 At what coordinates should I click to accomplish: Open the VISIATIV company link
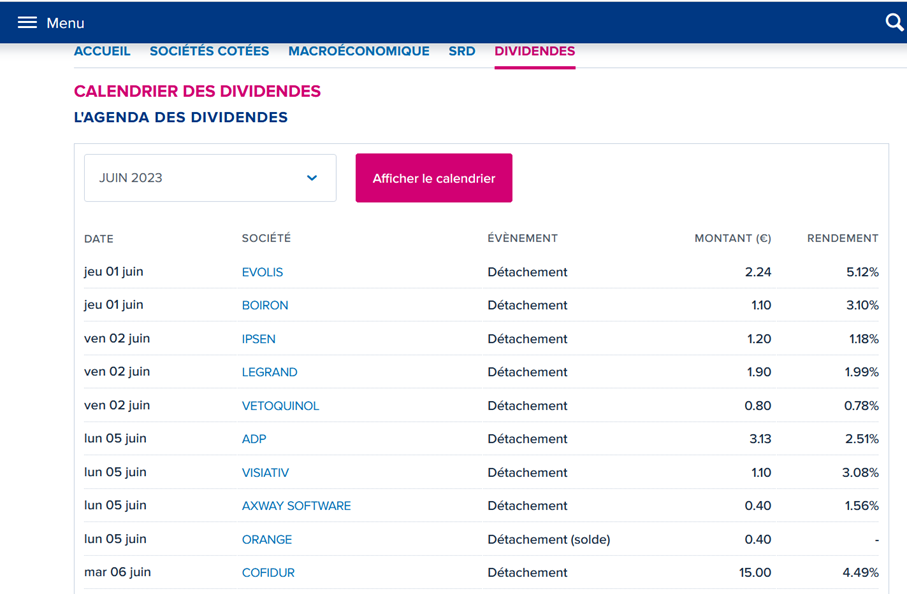coord(265,473)
